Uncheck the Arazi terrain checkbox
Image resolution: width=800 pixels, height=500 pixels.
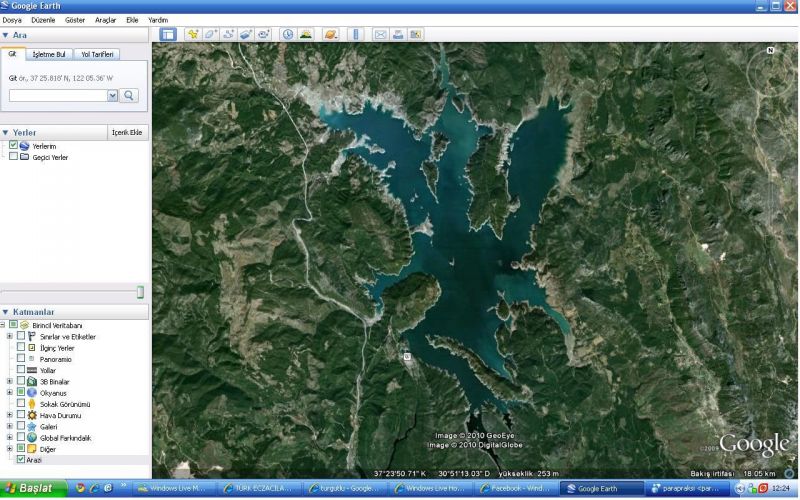[x=21, y=460]
